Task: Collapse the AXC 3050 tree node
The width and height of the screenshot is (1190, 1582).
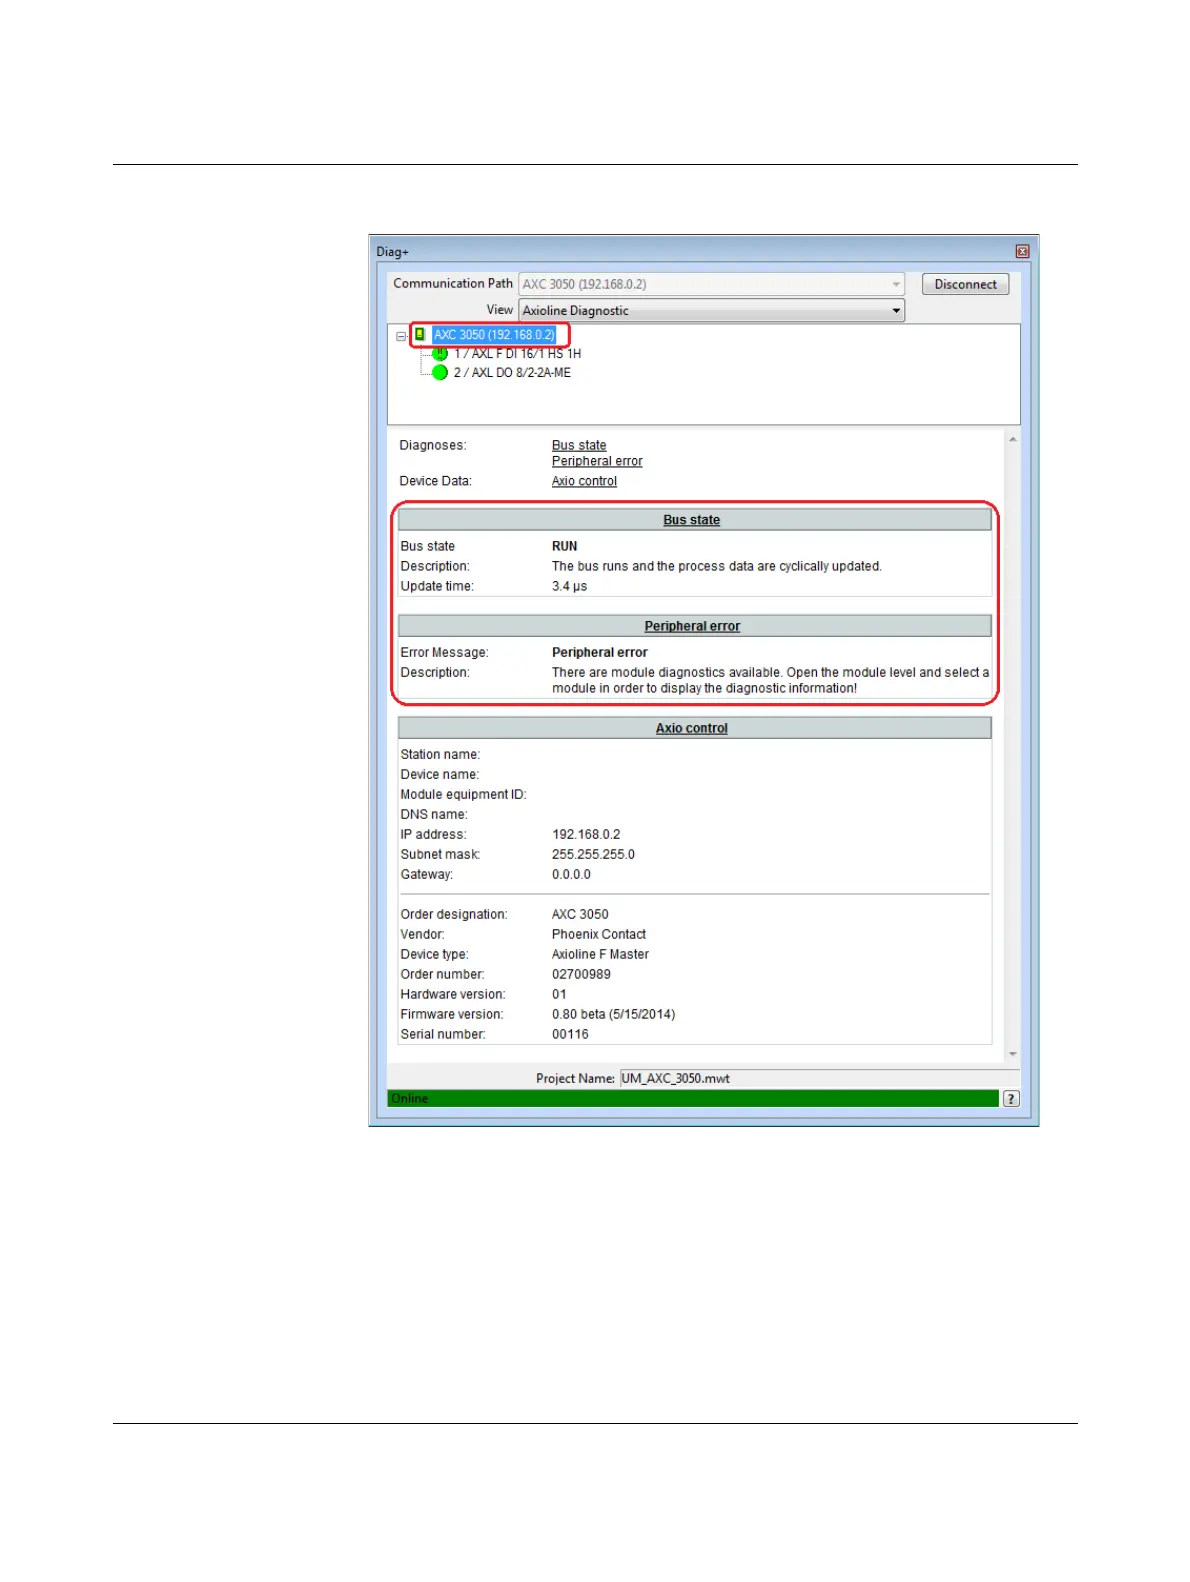Action: 401,336
